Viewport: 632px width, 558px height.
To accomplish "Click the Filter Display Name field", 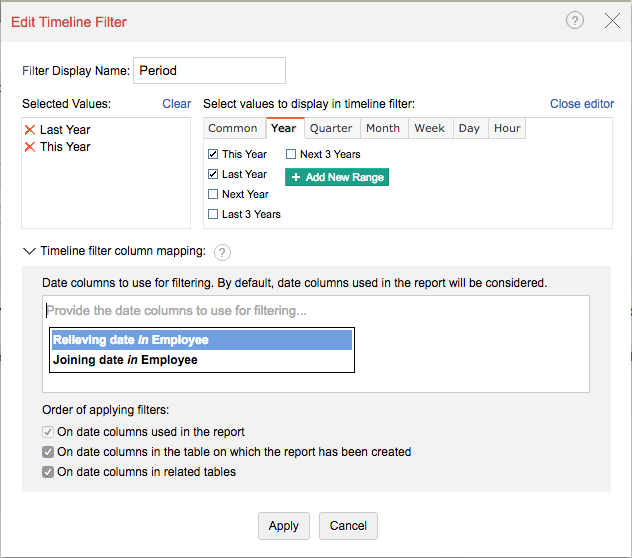I will pyautogui.click(x=209, y=71).
